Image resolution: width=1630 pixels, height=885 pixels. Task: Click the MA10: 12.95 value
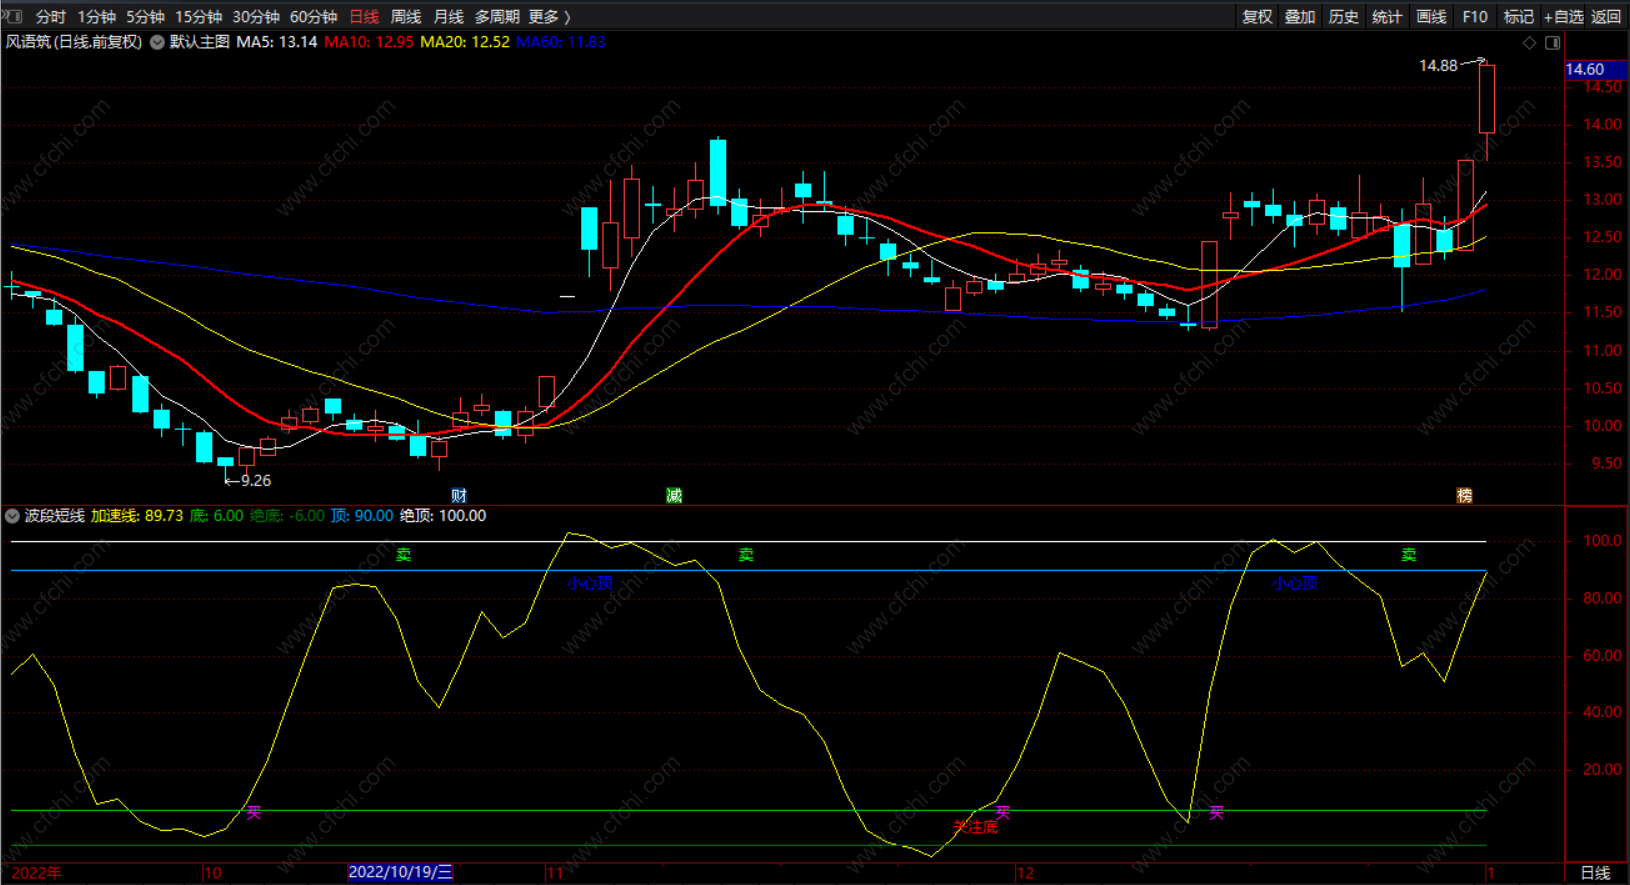(369, 42)
